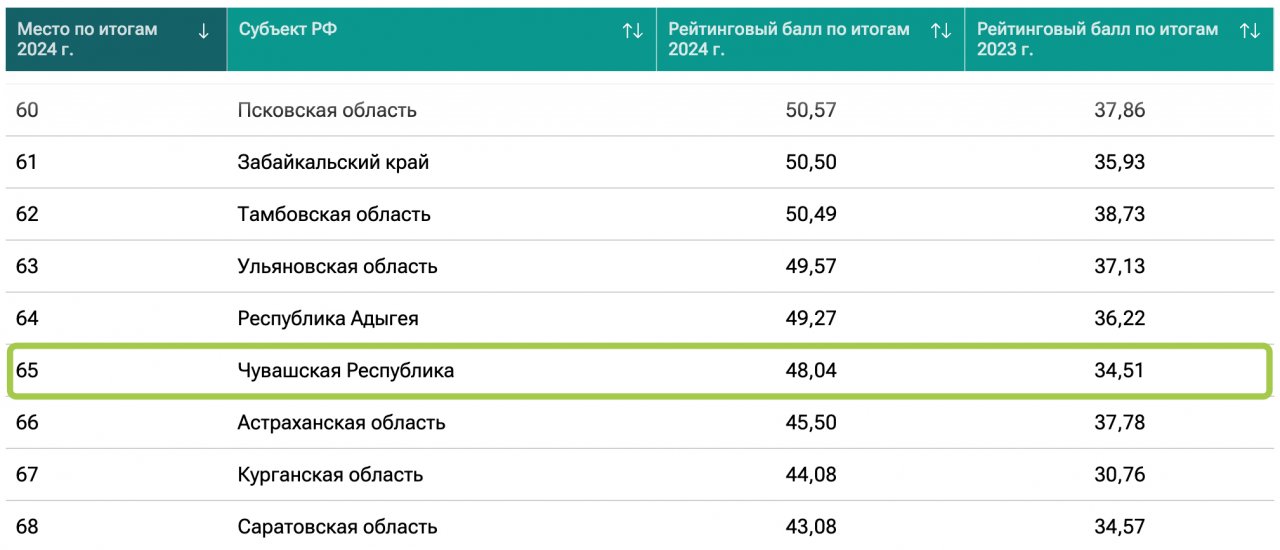1280x550 pixels.
Task: Click 2023 score 34,57 for Саратовская область
Action: click(1119, 527)
